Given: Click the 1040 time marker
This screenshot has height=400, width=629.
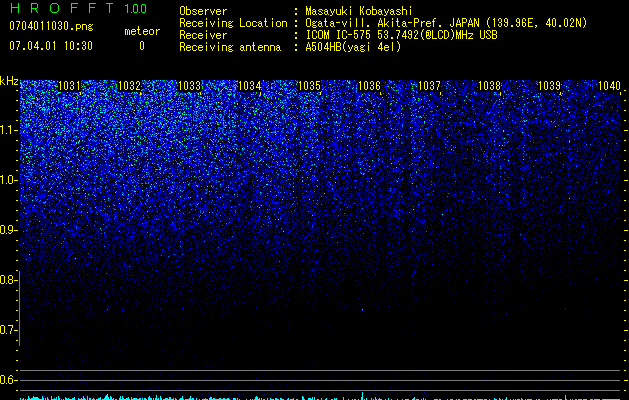Looking at the screenshot, I should (x=610, y=86).
